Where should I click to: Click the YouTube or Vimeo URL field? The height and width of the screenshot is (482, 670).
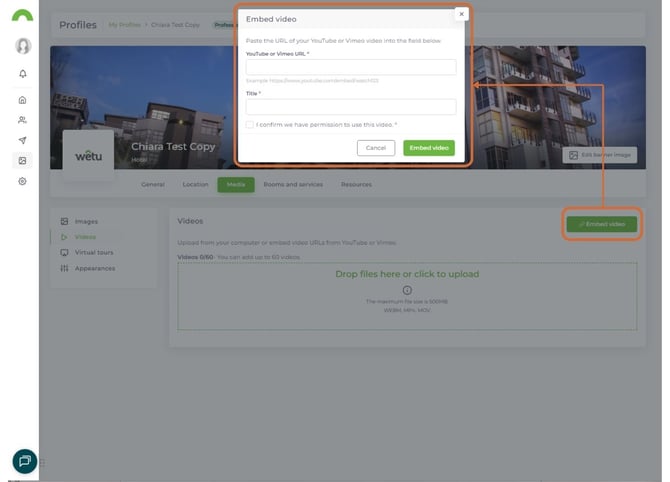[x=350, y=67]
